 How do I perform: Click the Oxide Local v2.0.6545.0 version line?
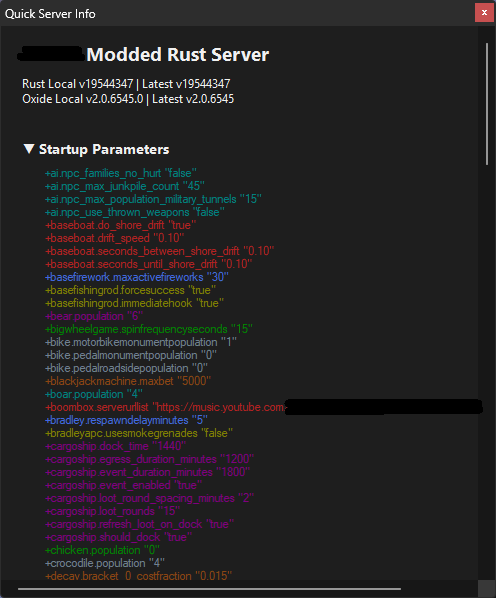128,99
